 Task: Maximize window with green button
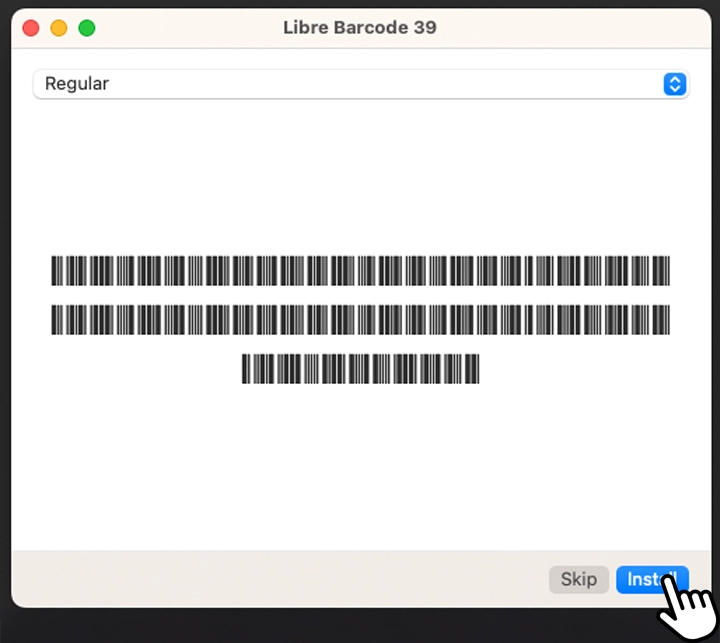tap(87, 28)
